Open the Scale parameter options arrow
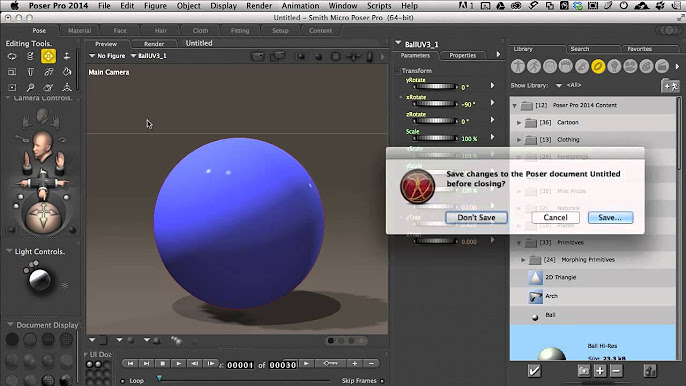Image resolution: width=686 pixels, height=386 pixels. 492,137
